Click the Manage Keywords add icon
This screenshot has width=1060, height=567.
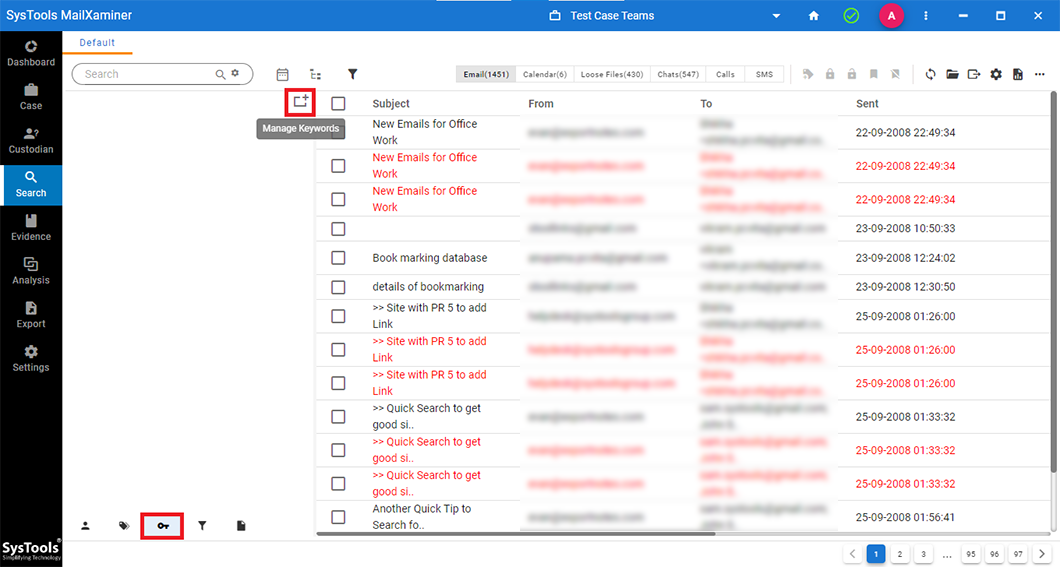coord(300,102)
